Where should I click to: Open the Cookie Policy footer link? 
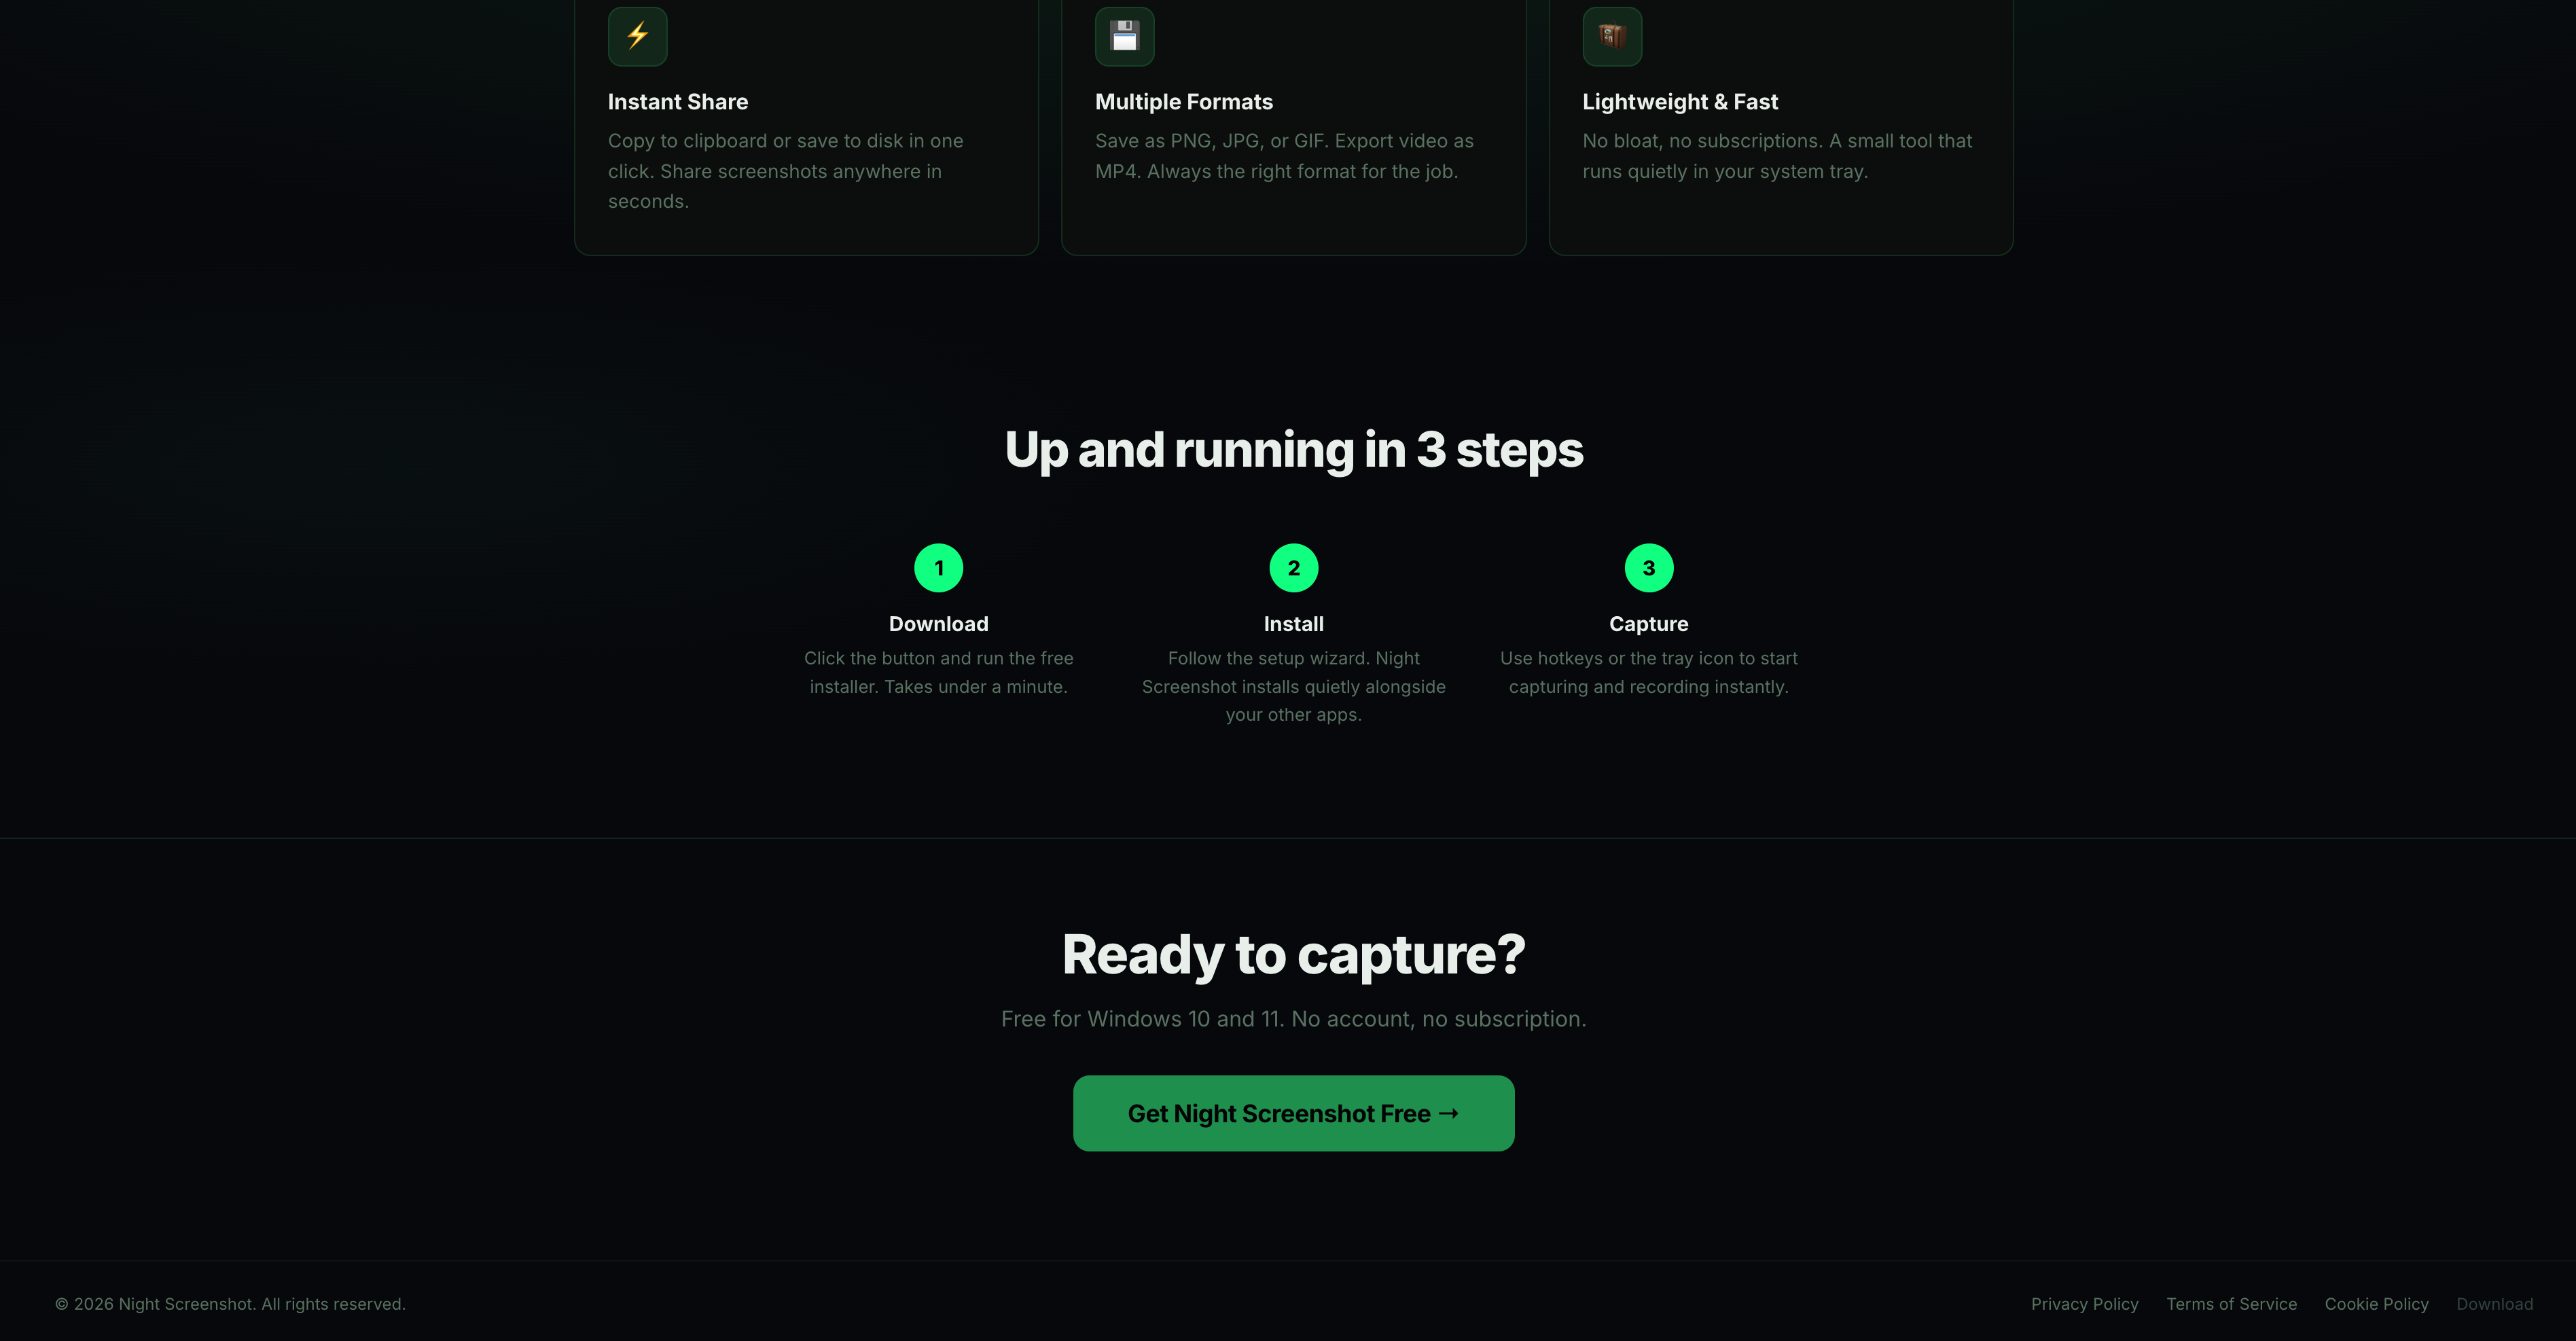click(2376, 1304)
